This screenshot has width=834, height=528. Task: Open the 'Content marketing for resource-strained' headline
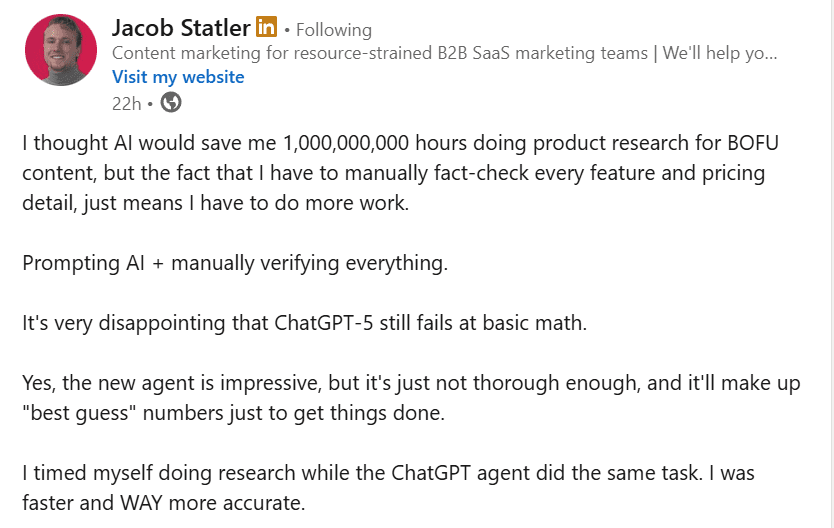tap(380, 53)
